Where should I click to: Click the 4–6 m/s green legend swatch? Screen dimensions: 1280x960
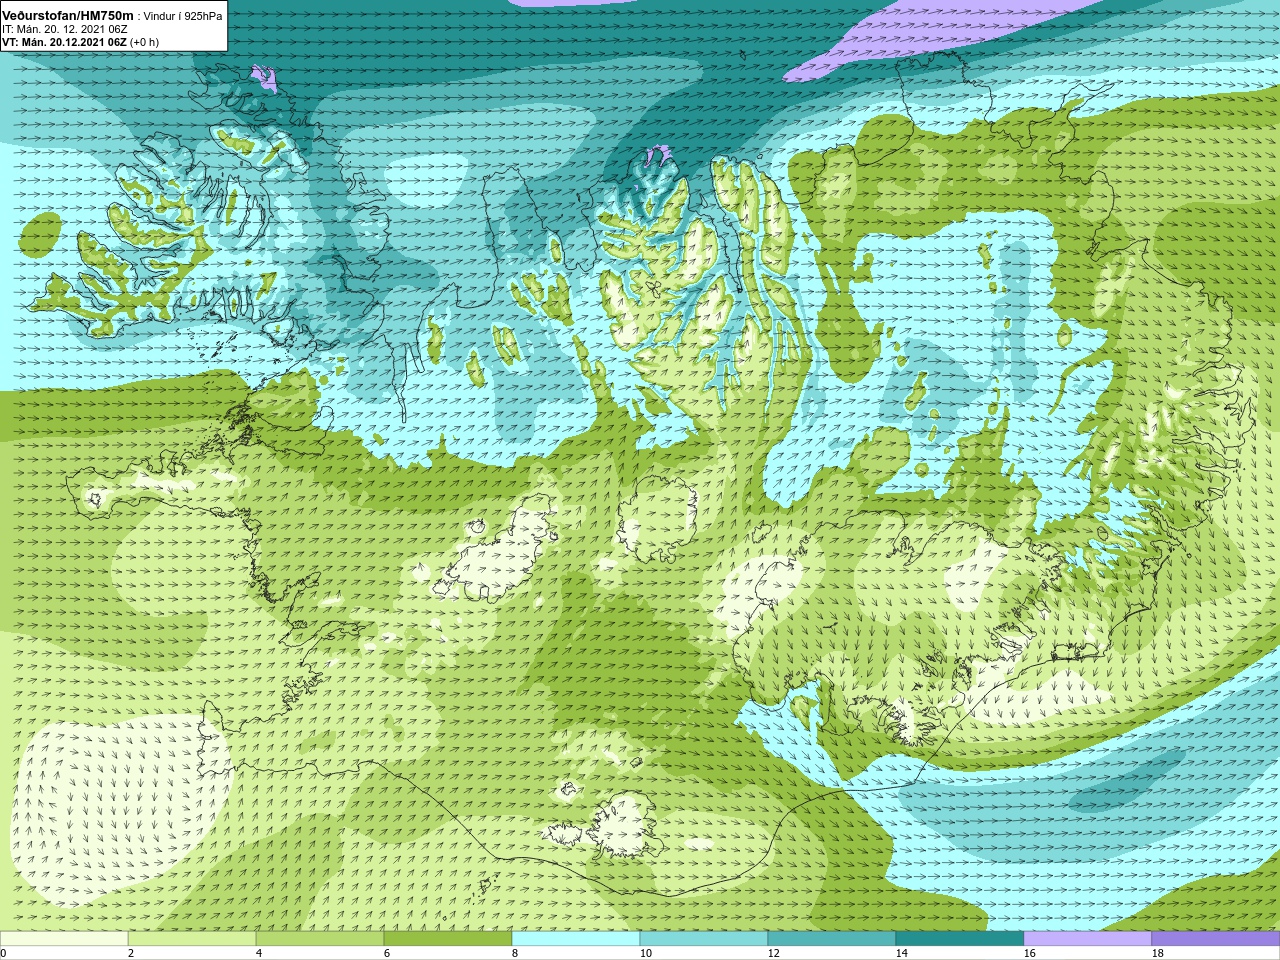tap(320, 939)
